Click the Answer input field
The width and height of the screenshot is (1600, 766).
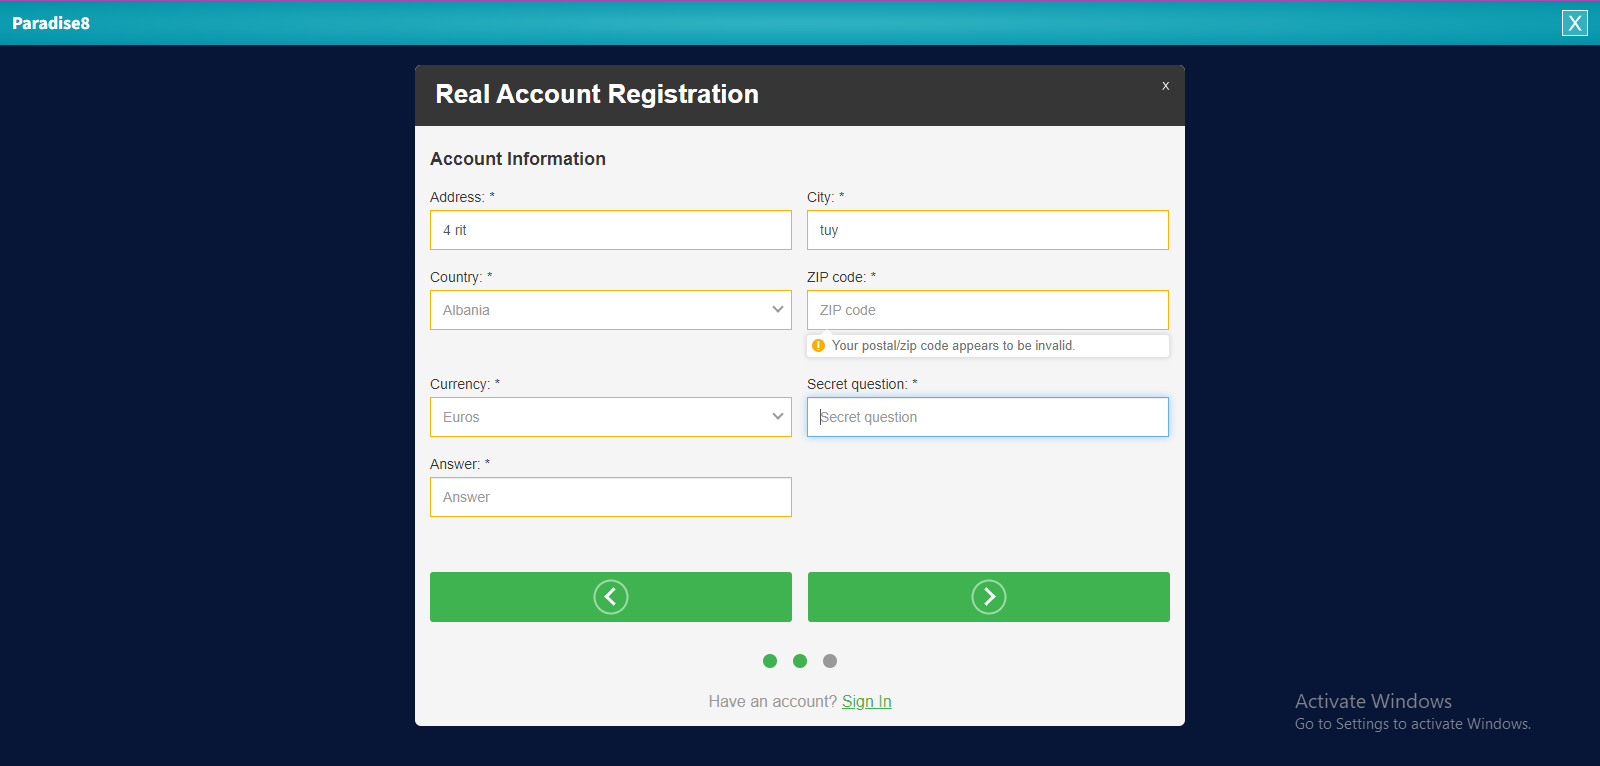click(610, 497)
